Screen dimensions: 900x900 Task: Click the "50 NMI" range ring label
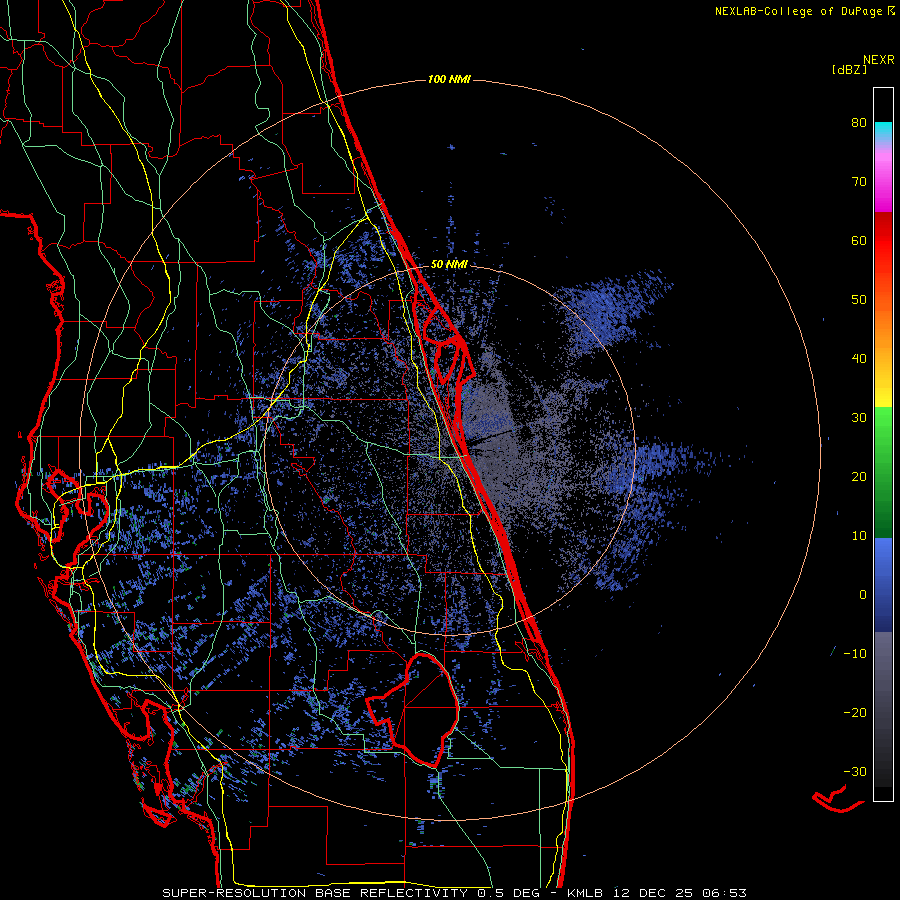pyautogui.click(x=449, y=265)
